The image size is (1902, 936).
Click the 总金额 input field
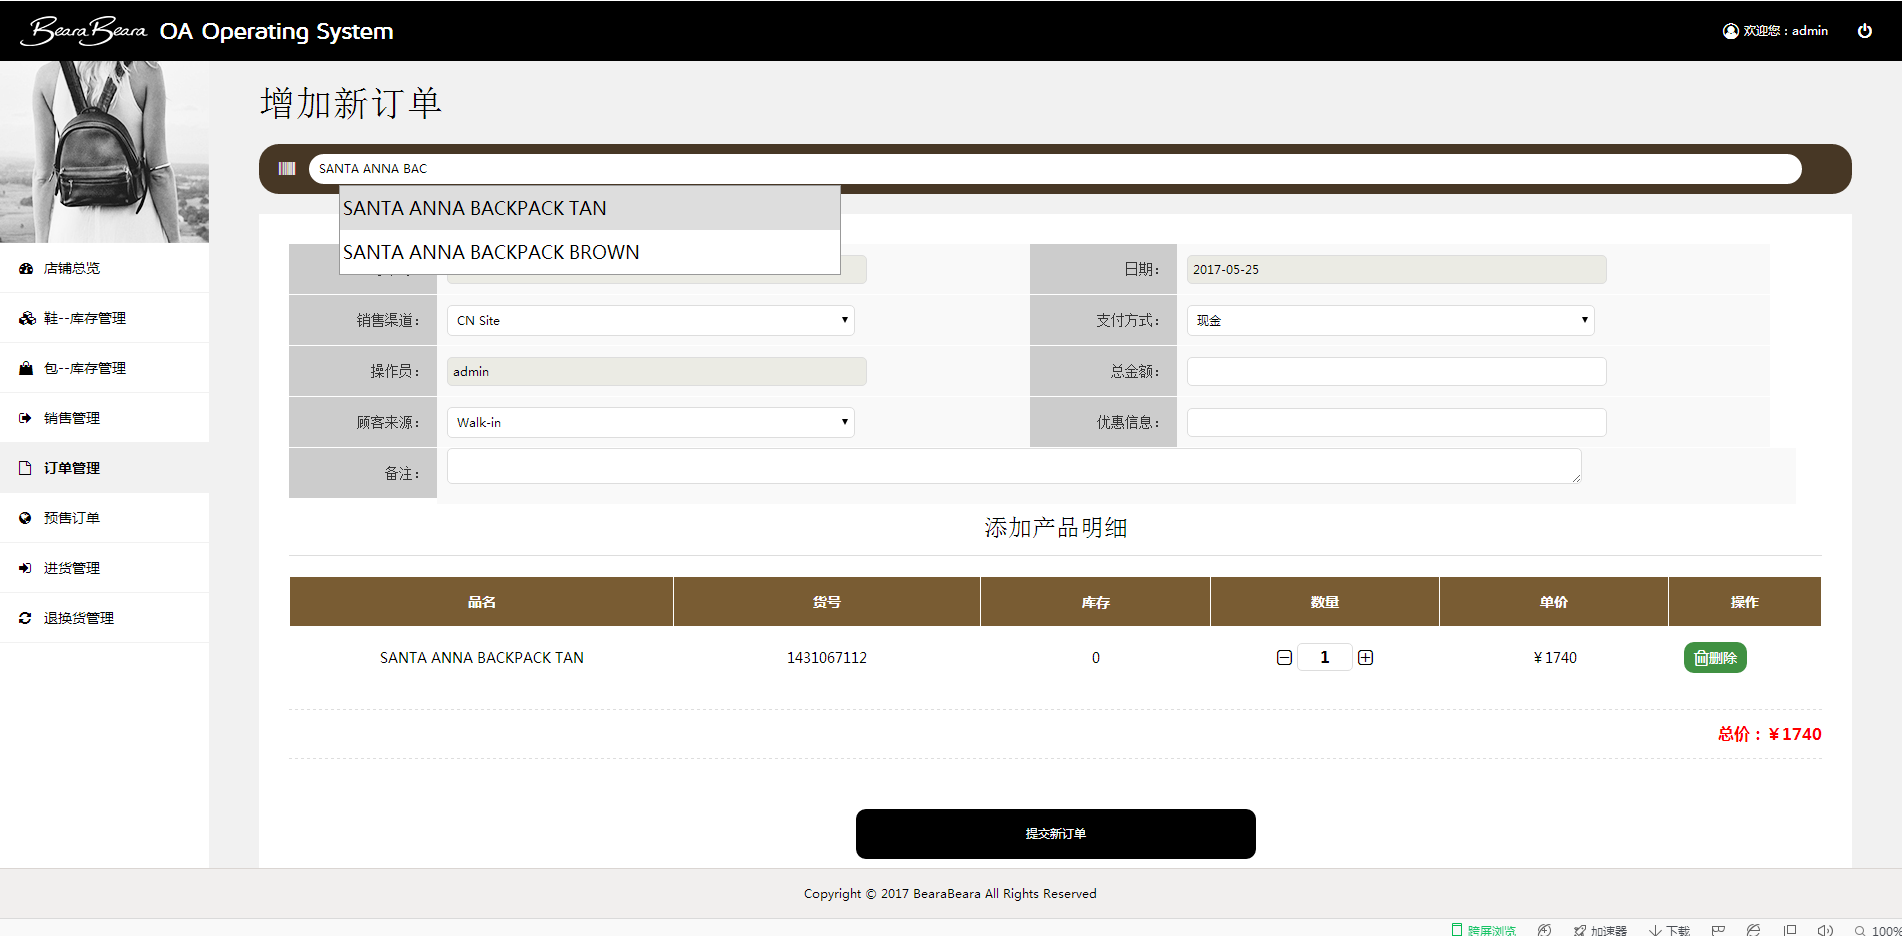1396,372
